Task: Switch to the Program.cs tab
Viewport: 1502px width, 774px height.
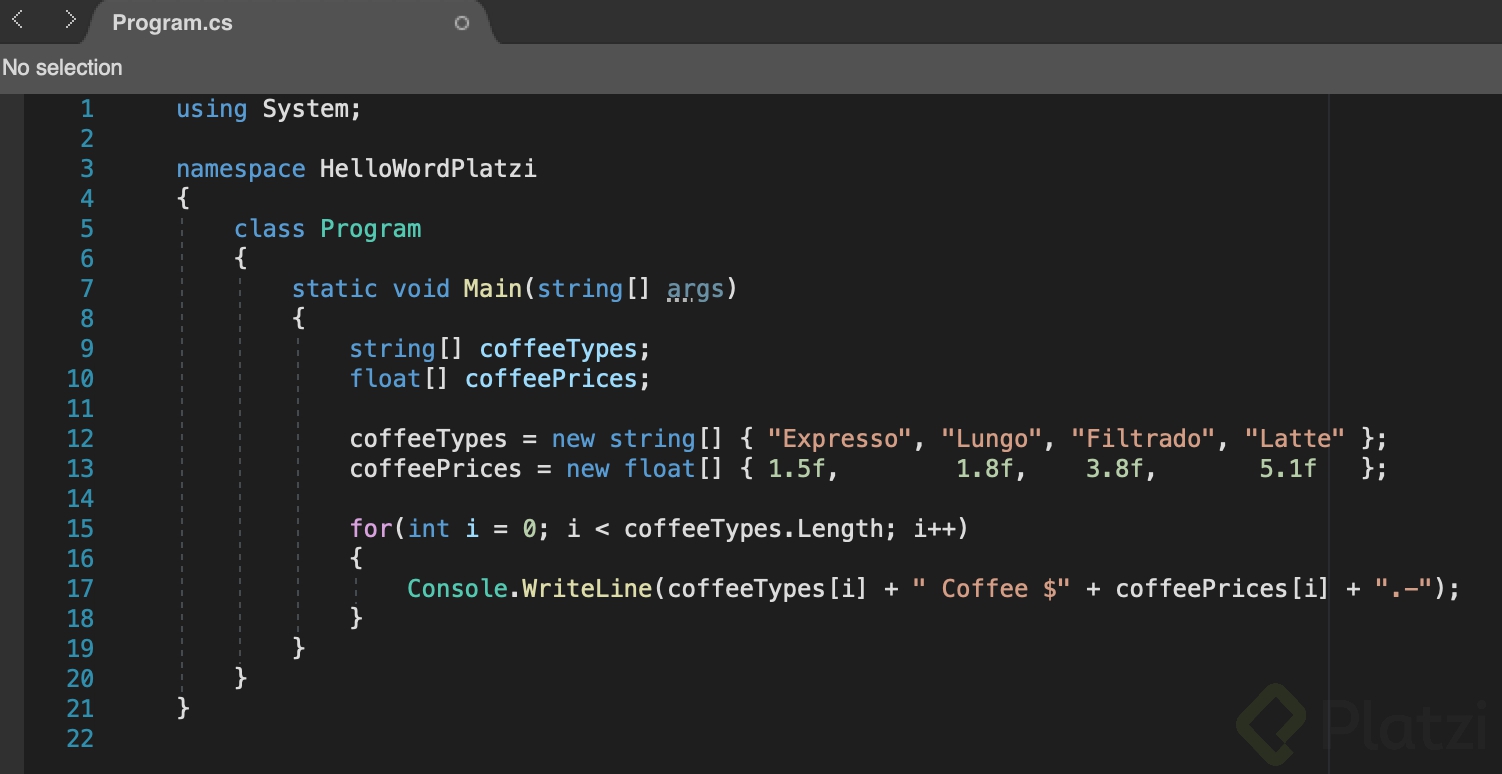Action: pyautogui.click(x=171, y=22)
